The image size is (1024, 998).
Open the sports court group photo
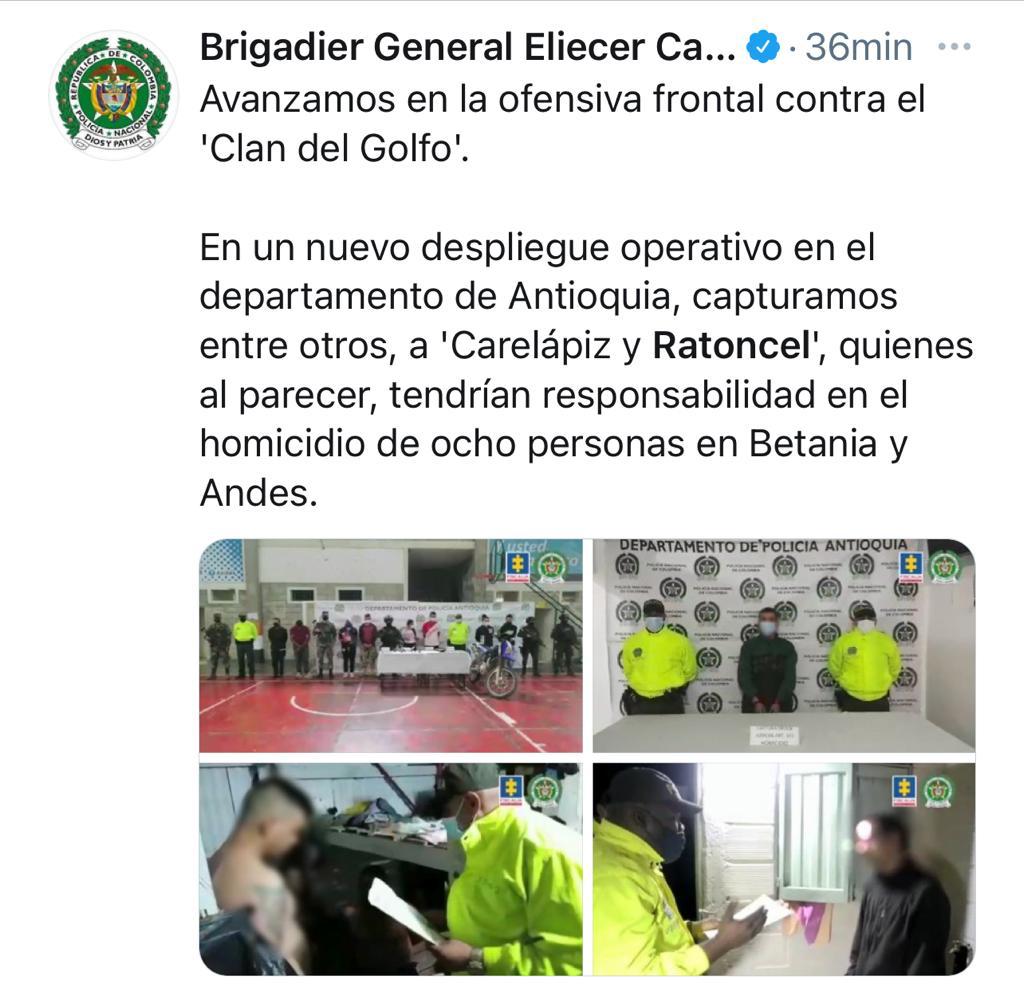coord(391,645)
